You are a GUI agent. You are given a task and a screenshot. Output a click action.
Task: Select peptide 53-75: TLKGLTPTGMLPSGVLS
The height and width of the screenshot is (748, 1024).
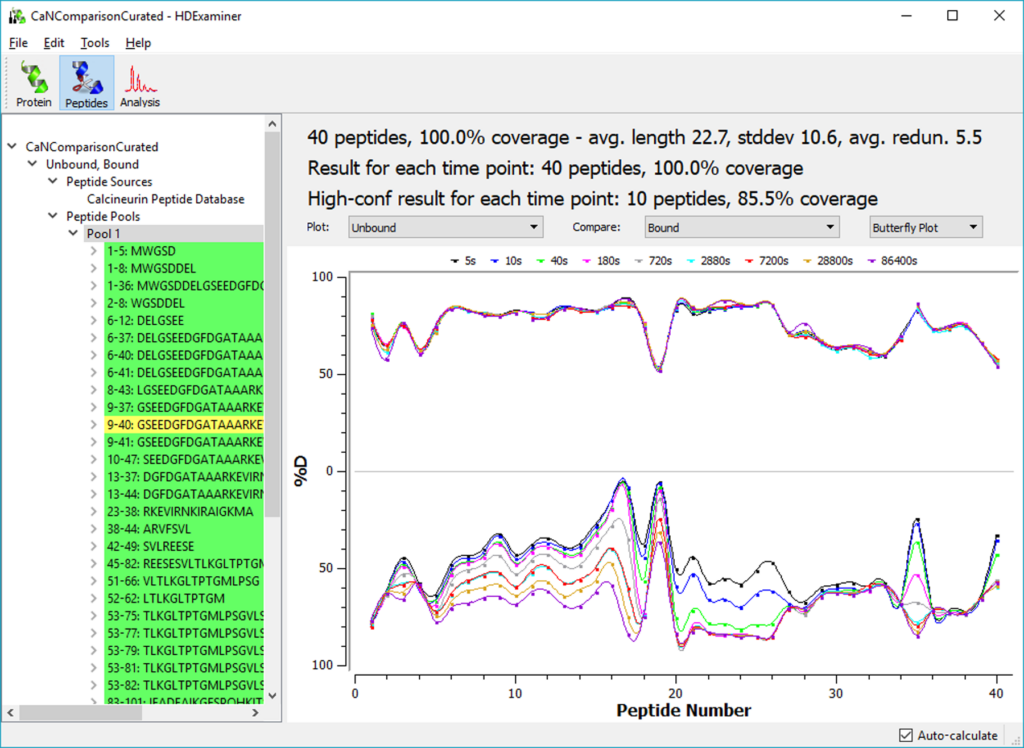point(184,615)
